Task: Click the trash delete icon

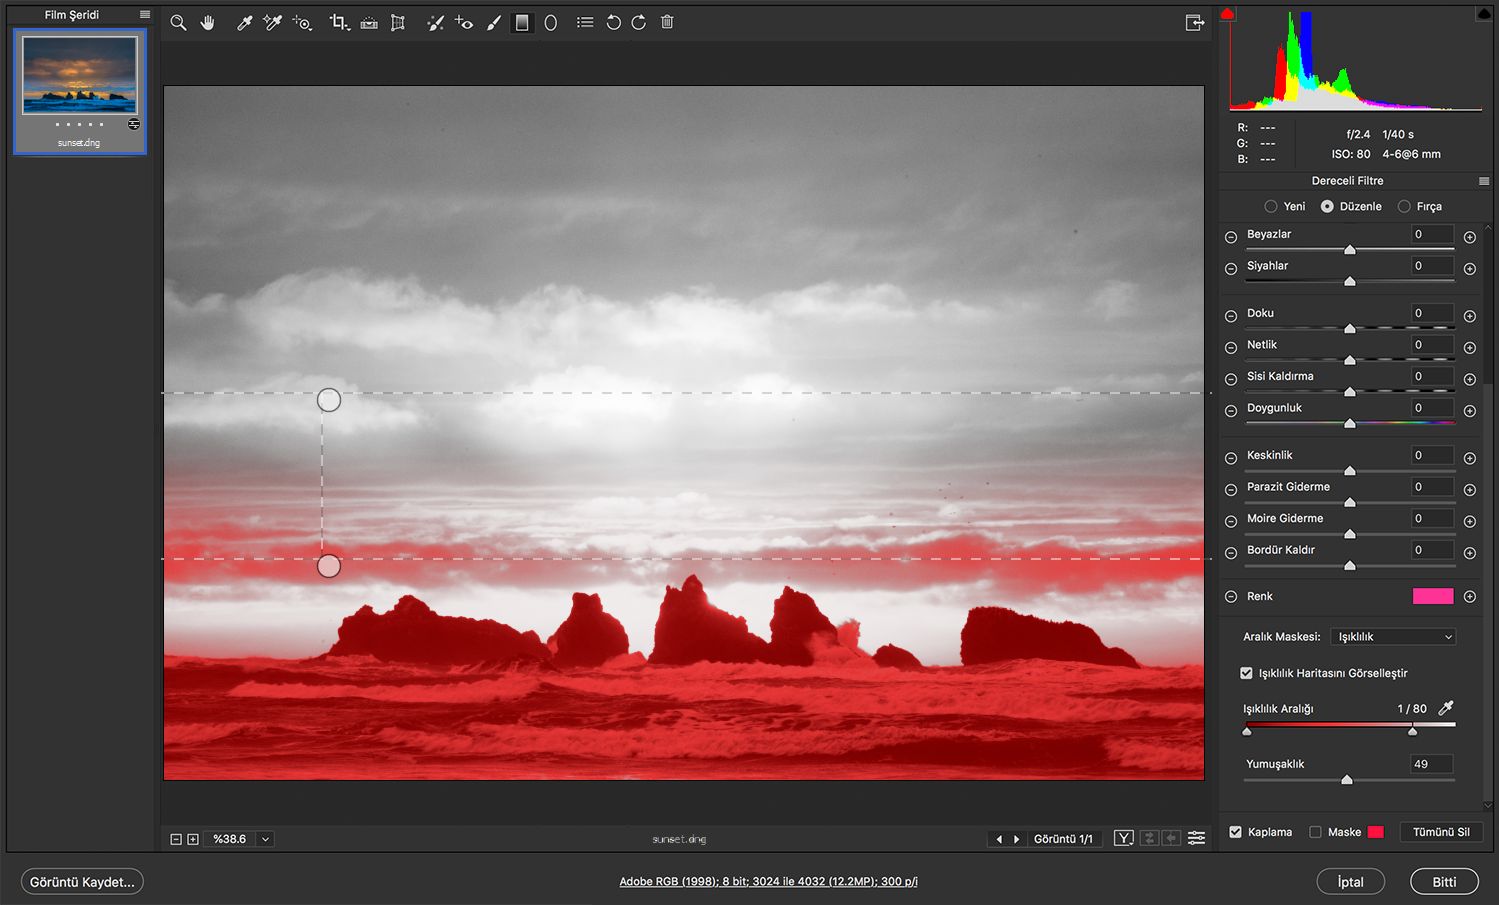Action: [667, 22]
